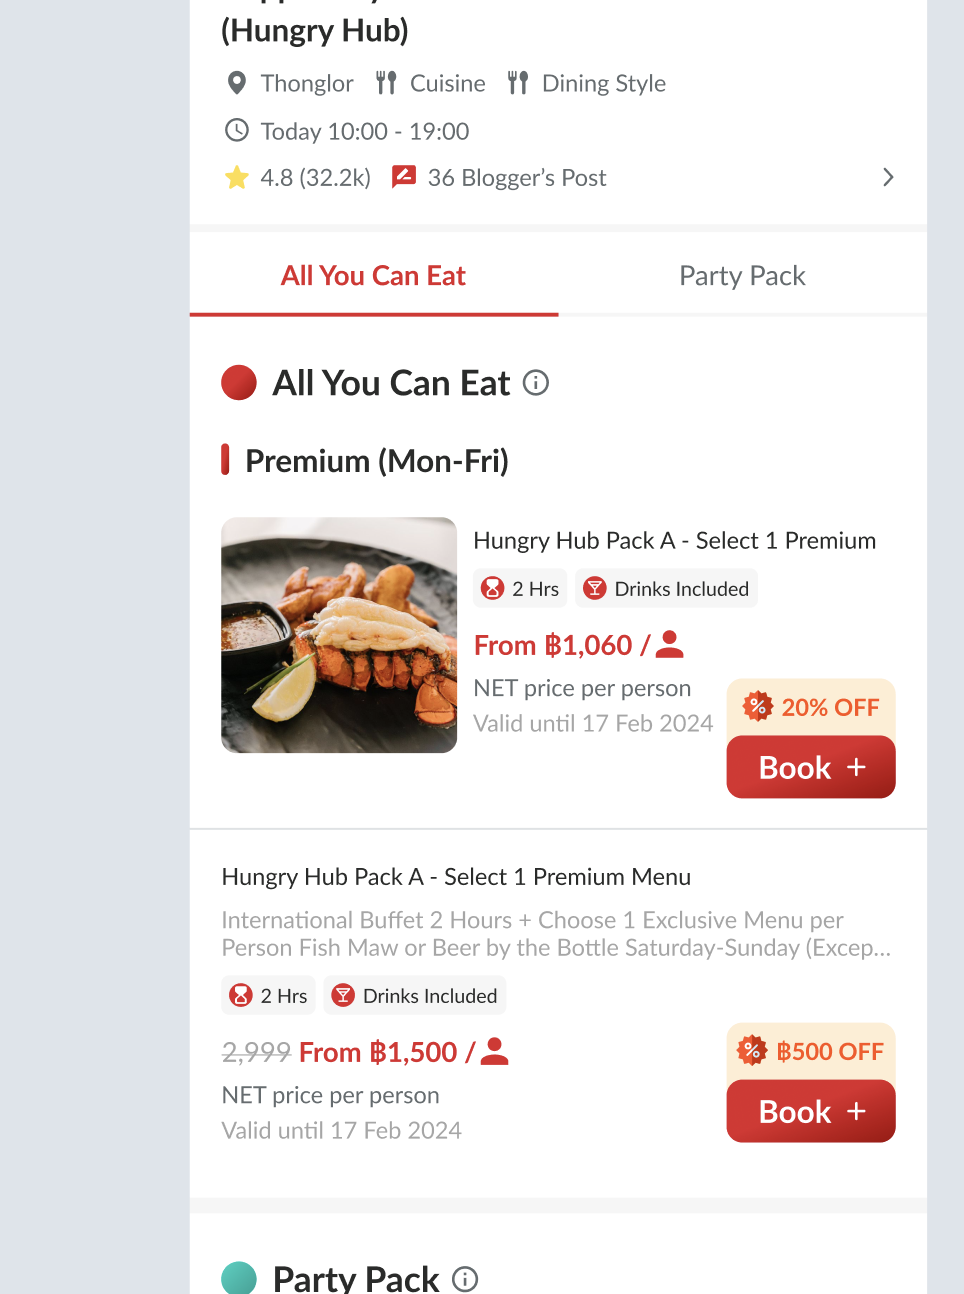Viewport: 964px width, 1294px height.
Task: Click the red All You Can Eat dot
Action: click(x=239, y=383)
